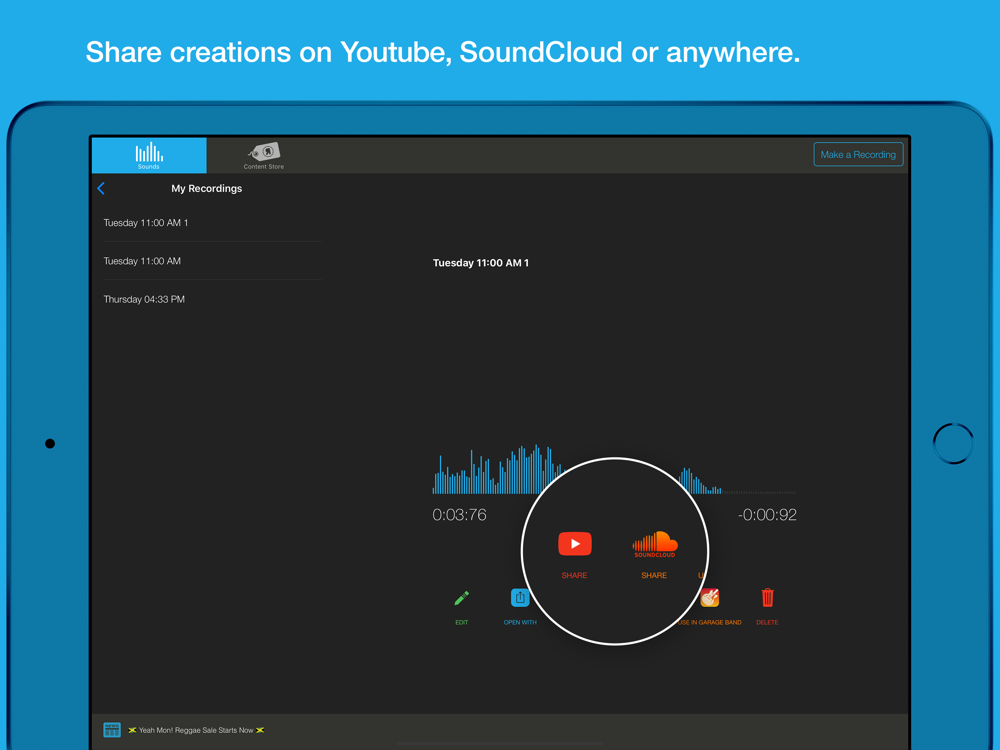The height and width of the screenshot is (750, 1000).
Task: Click the green Edit pencil icon
Action: tap(462, 598)
